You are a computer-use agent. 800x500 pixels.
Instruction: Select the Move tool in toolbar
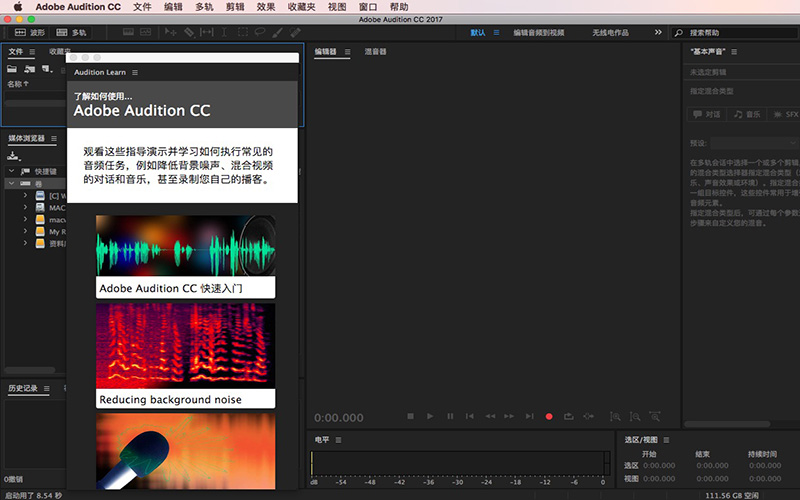[170, 32]
